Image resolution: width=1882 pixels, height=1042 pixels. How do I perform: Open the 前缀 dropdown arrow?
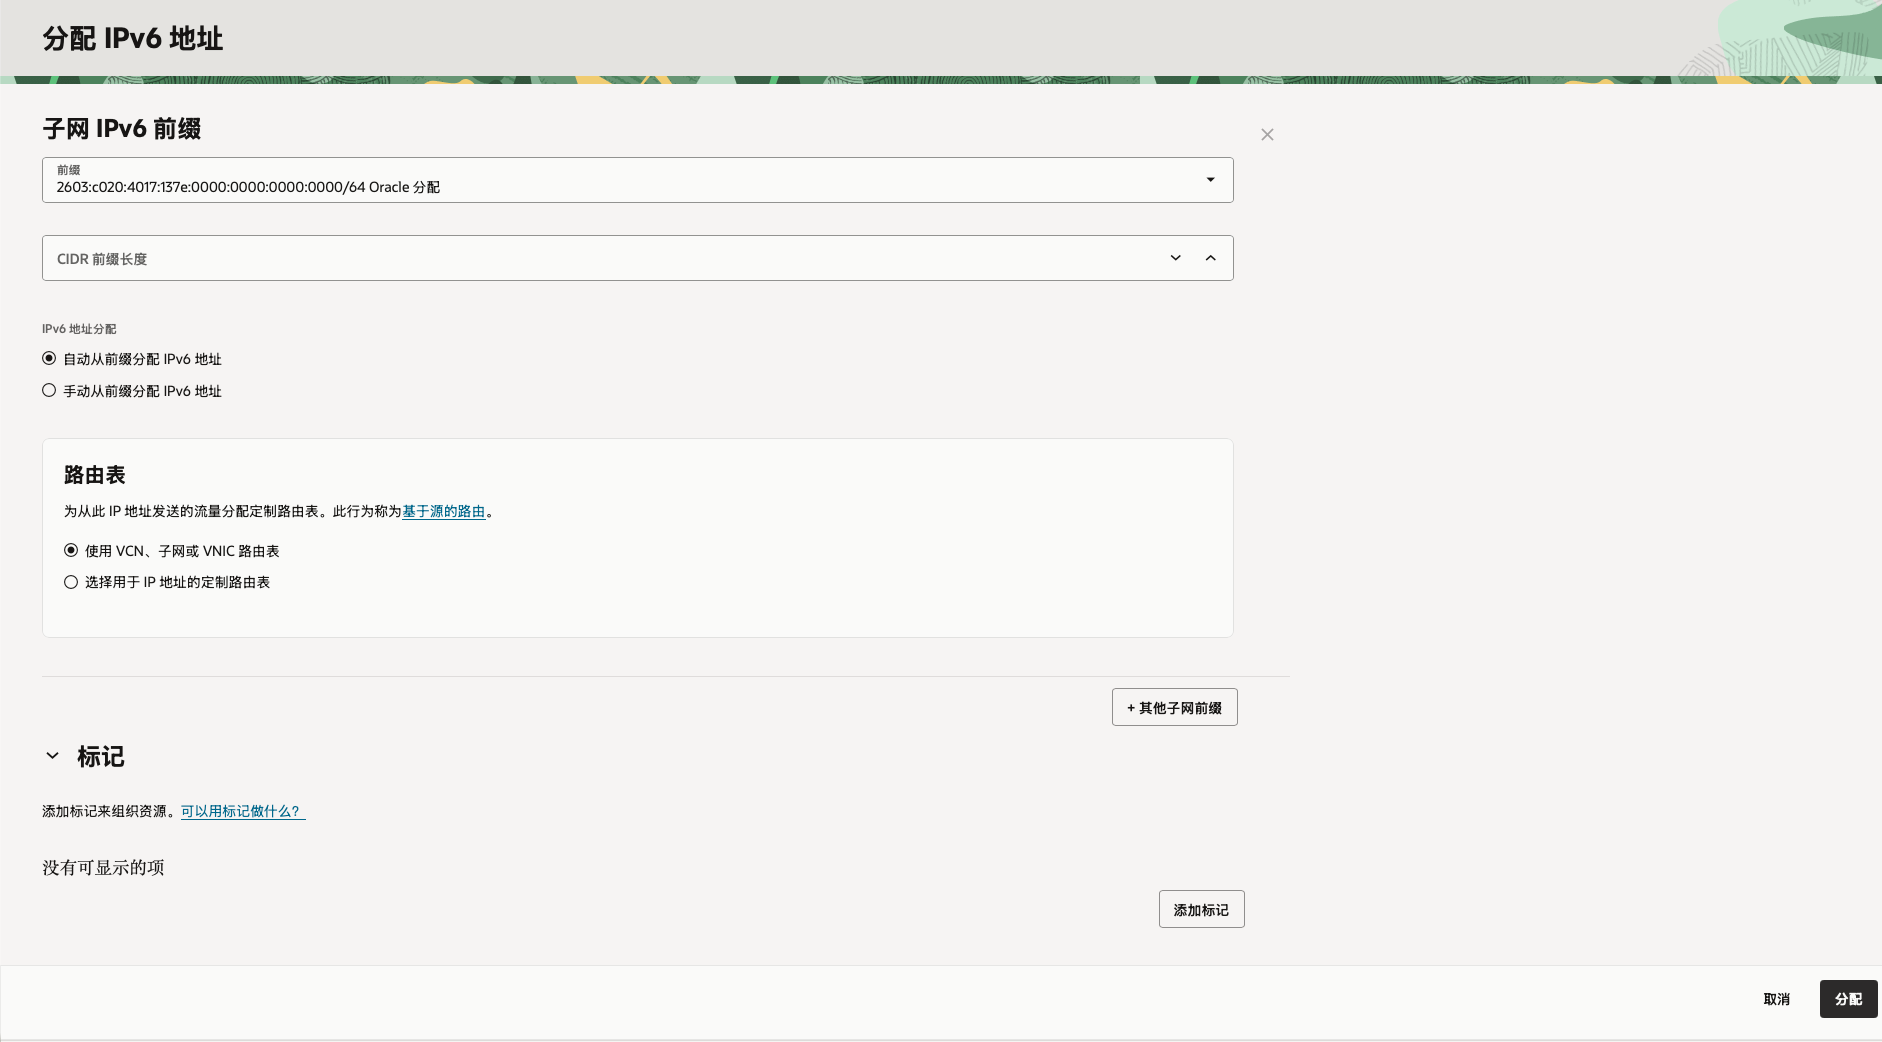click(1210, 180)
